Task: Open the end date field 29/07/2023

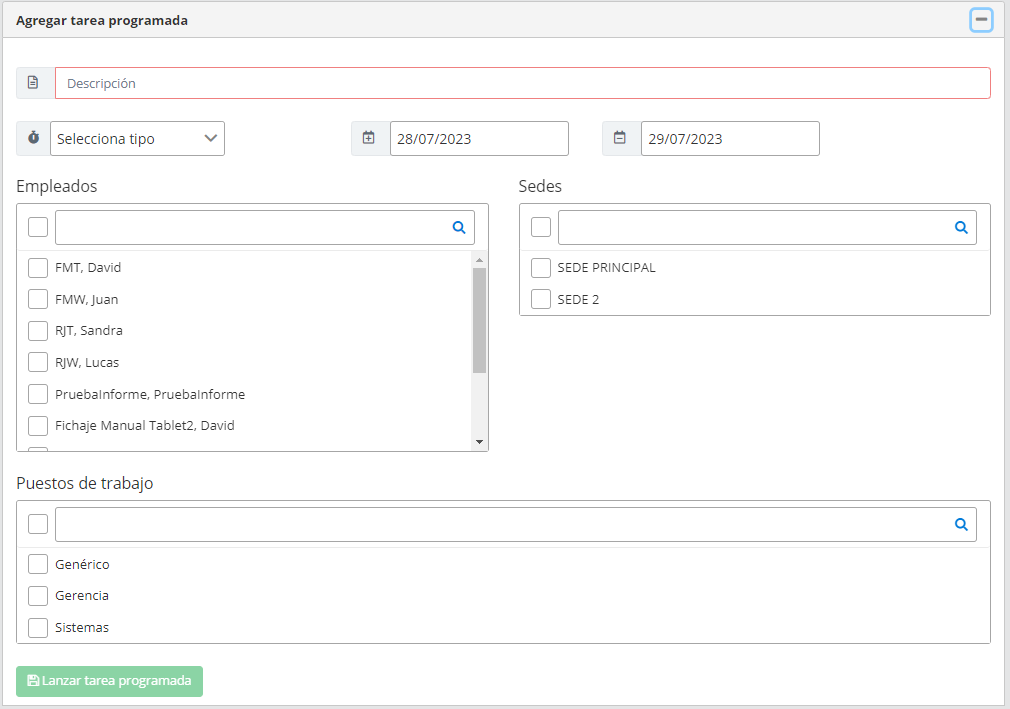Action: click(729, 139)
